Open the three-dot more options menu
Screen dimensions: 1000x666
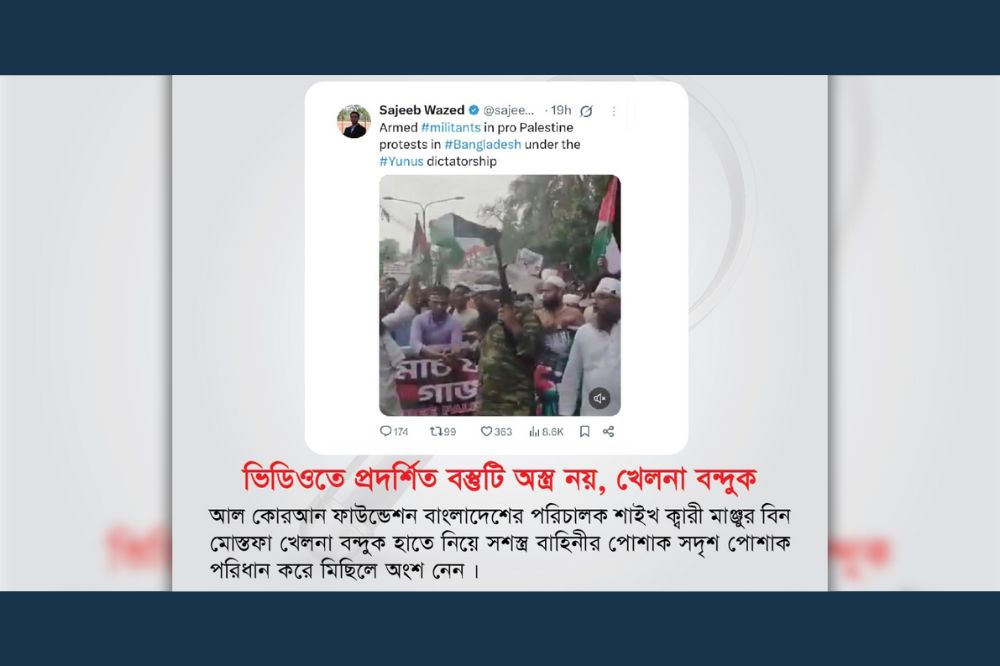click(x=614, y=111)
